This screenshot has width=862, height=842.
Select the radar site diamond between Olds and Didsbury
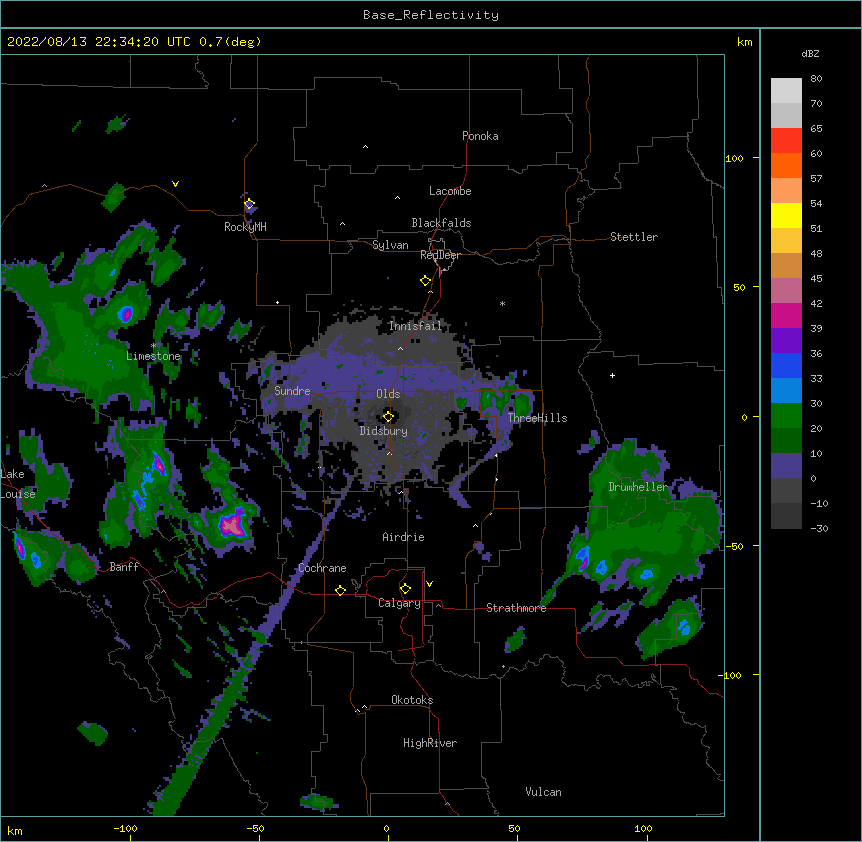tap(388, 416)
